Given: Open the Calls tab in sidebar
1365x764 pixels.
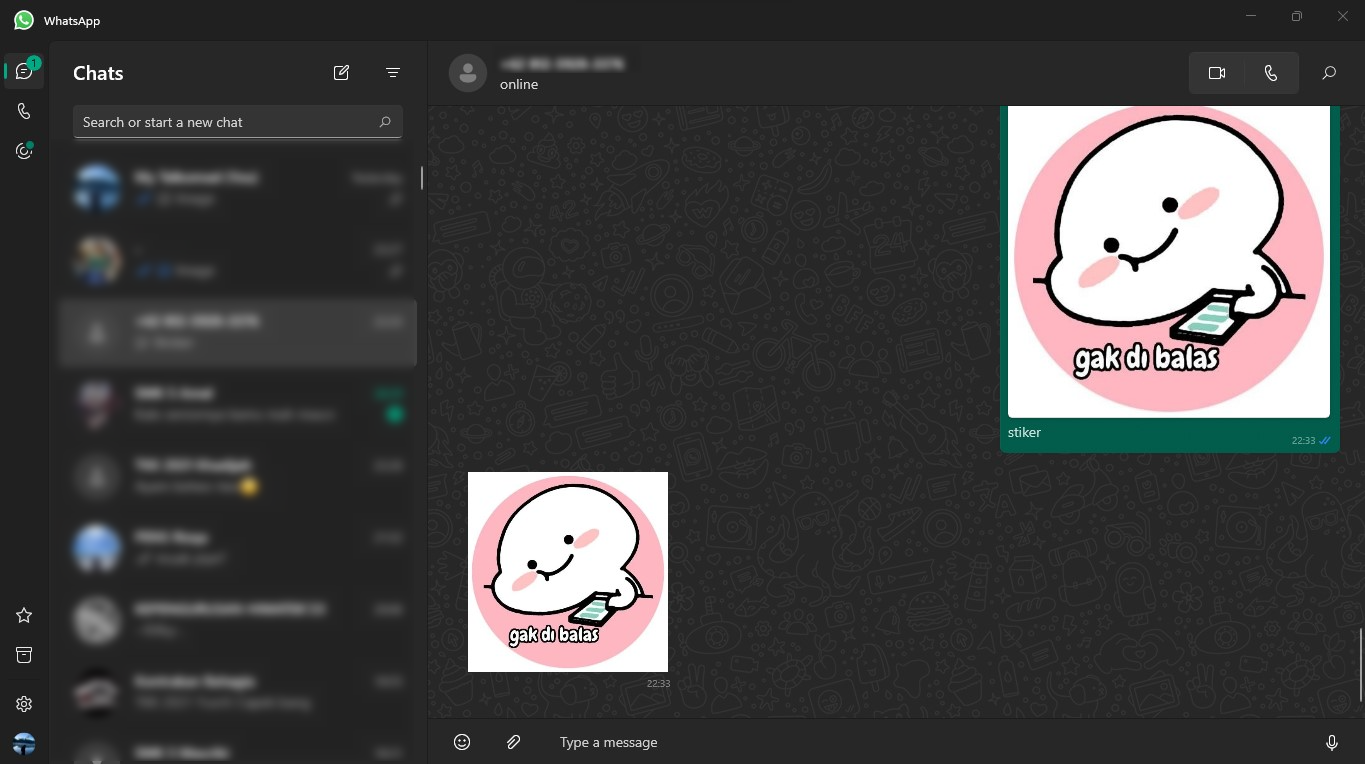Looking at the screenshot, I should tap(24, 111).
